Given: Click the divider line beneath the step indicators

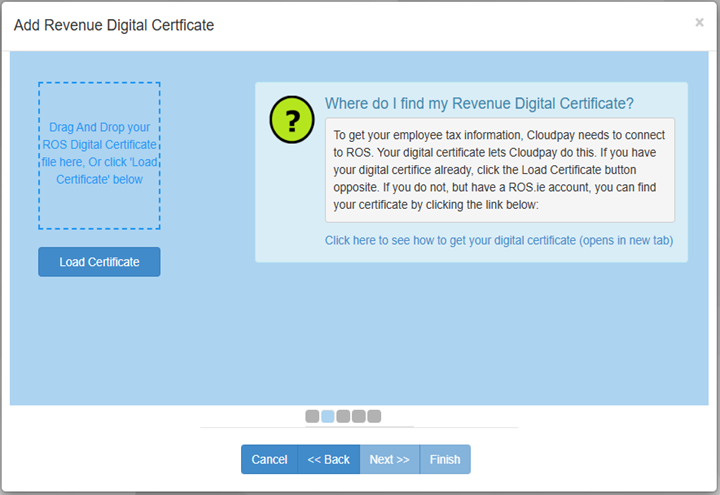Looking at the screenshot, I should coord(359,428).
